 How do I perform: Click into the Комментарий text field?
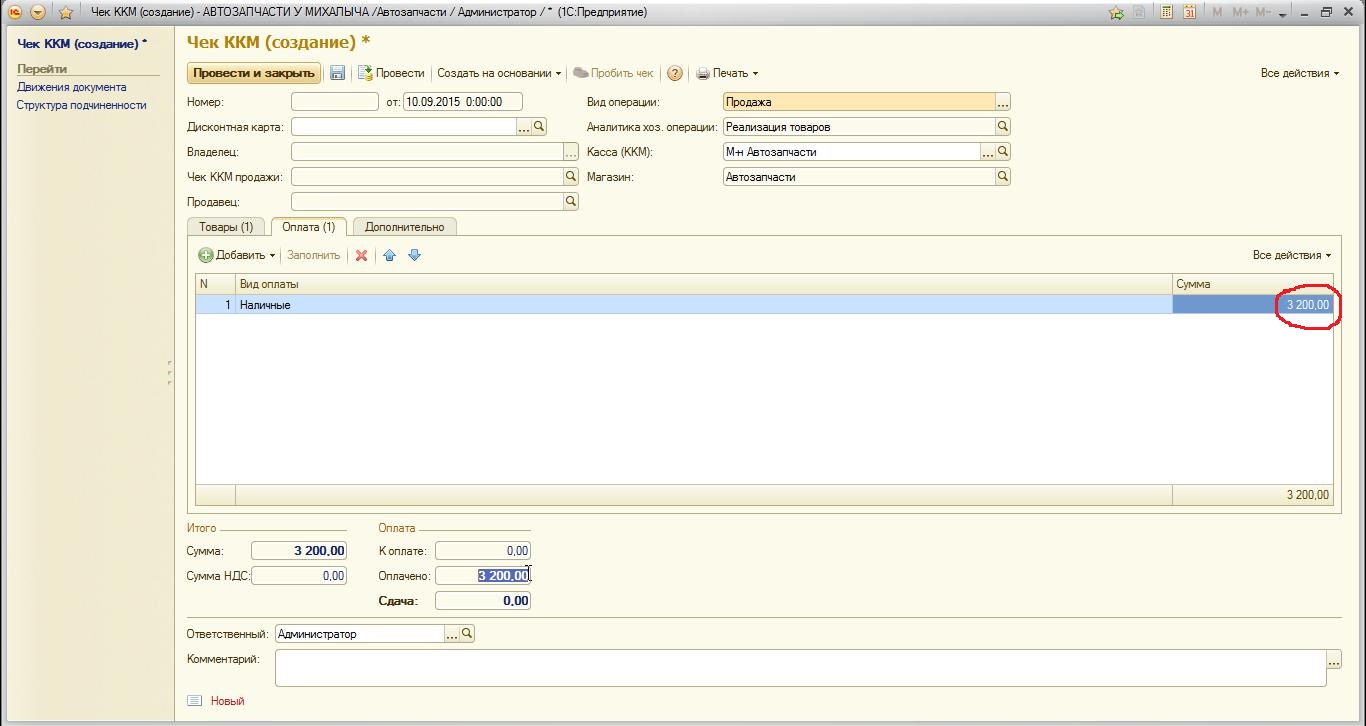tap(800, 668)
